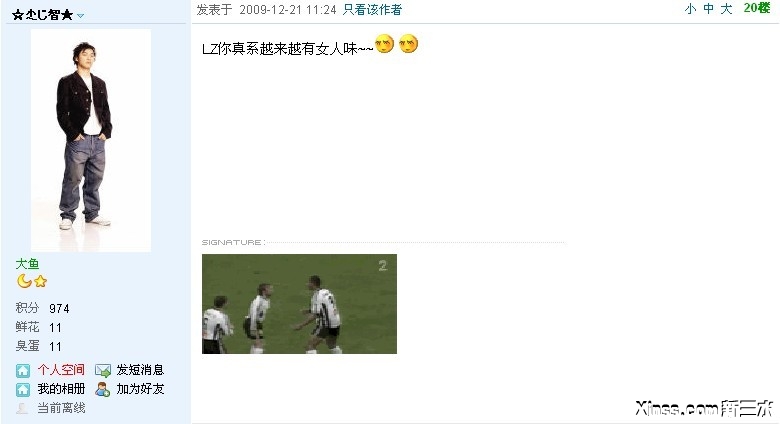This screenshot has width=780, height=424.
Task: Click the 发短消息 envelope icon
Action: click(x=102, y=371)
